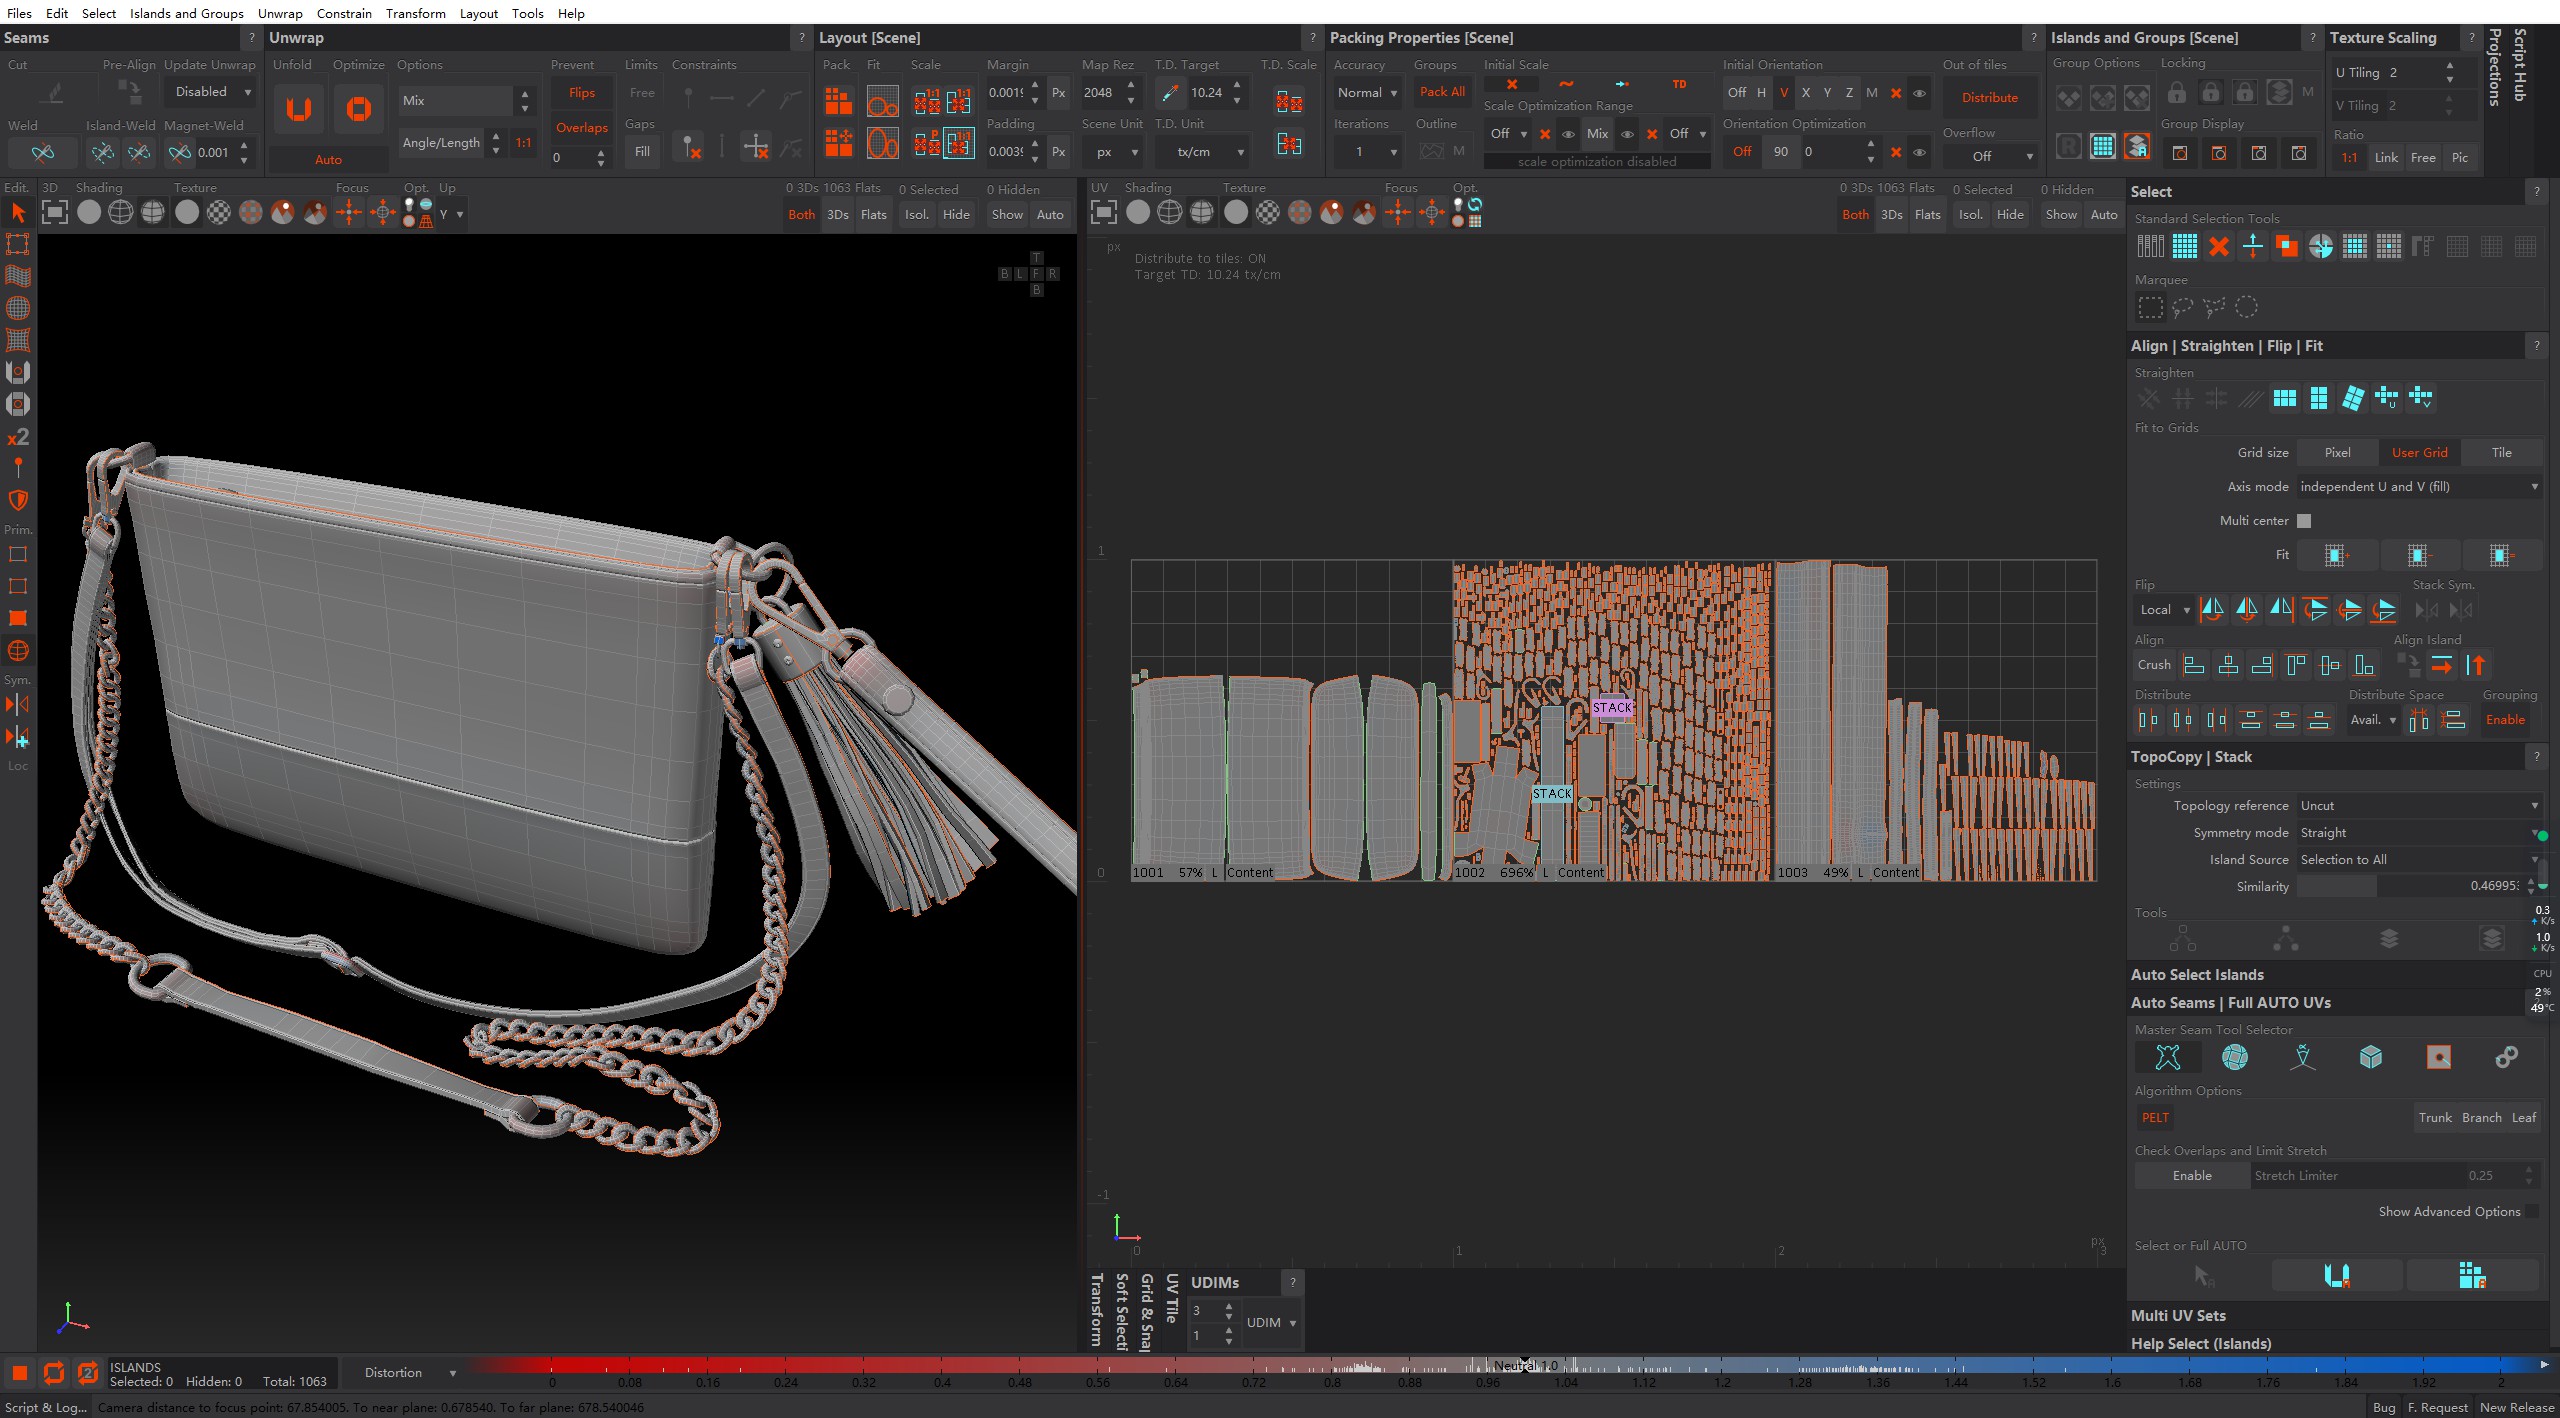
Task: Click the Align left edges icon
Action: (2194, 665)
